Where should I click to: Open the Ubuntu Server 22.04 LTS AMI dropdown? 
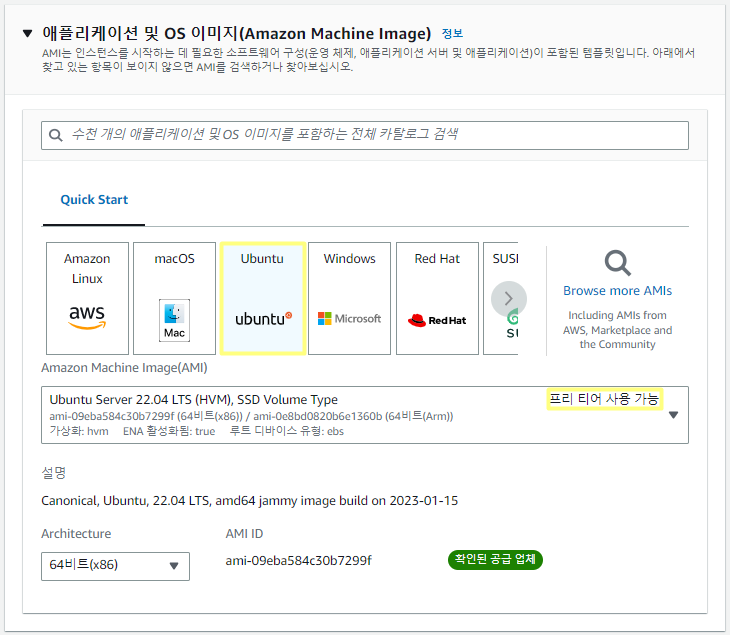365,415
